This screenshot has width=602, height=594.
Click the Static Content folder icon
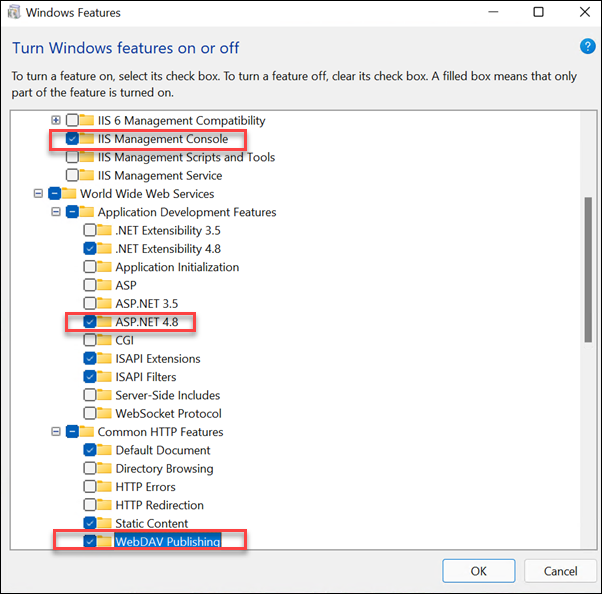(x=105, y=523)
